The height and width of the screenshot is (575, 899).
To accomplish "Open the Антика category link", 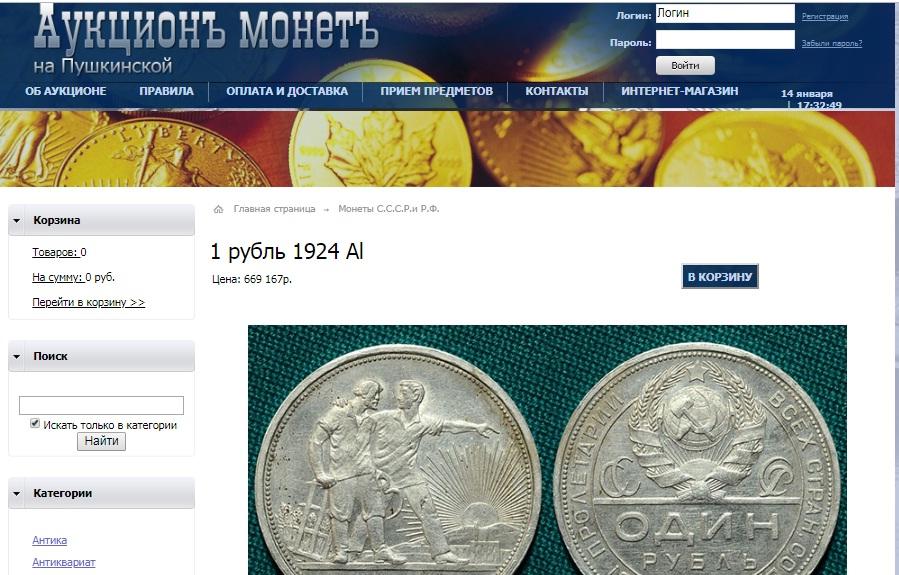I will coord(49,540).
